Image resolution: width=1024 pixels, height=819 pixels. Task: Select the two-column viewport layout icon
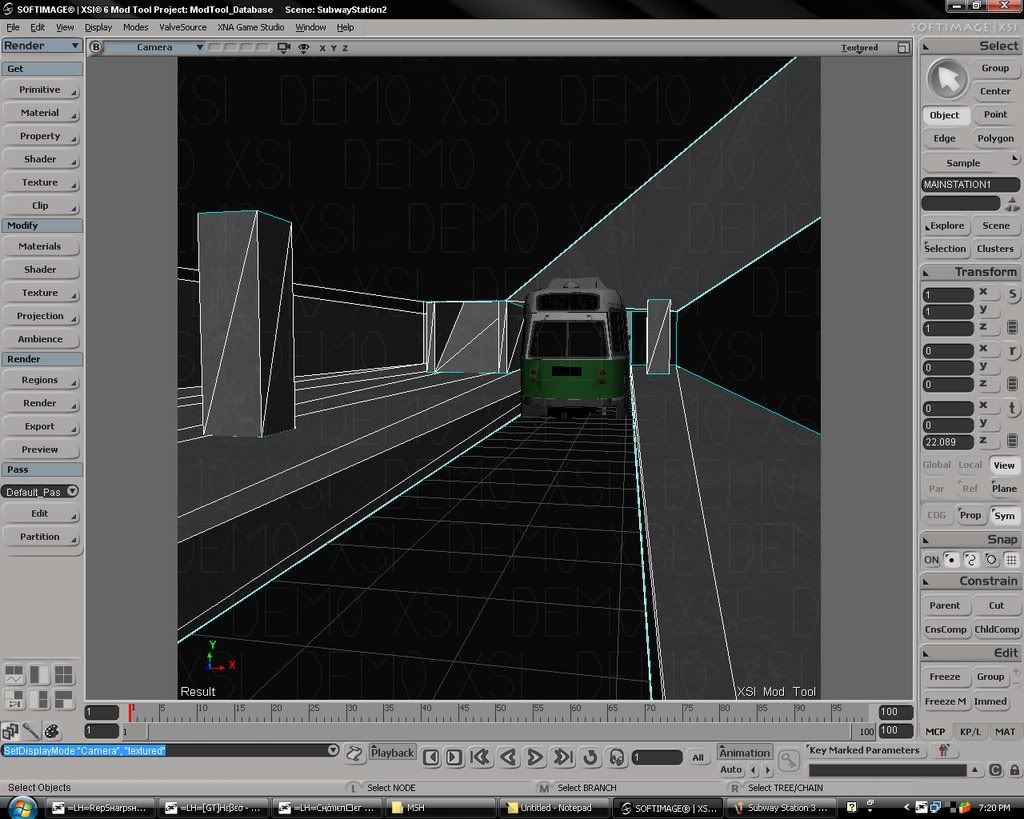[39, 675]
